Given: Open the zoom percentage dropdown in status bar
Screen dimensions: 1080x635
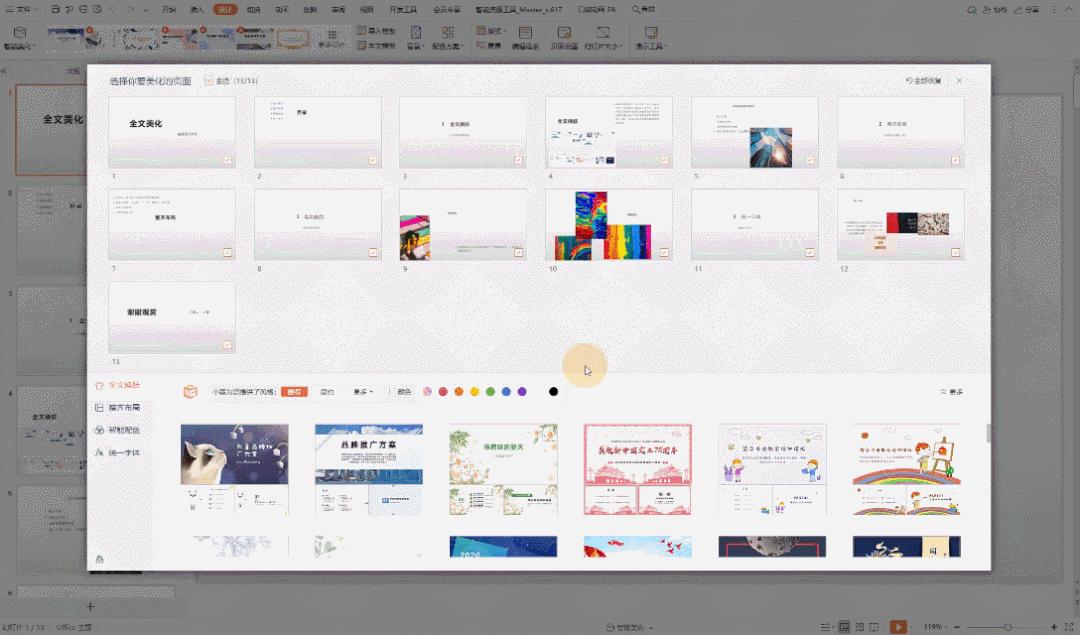Looking at the screenshot, I should 935,627.
